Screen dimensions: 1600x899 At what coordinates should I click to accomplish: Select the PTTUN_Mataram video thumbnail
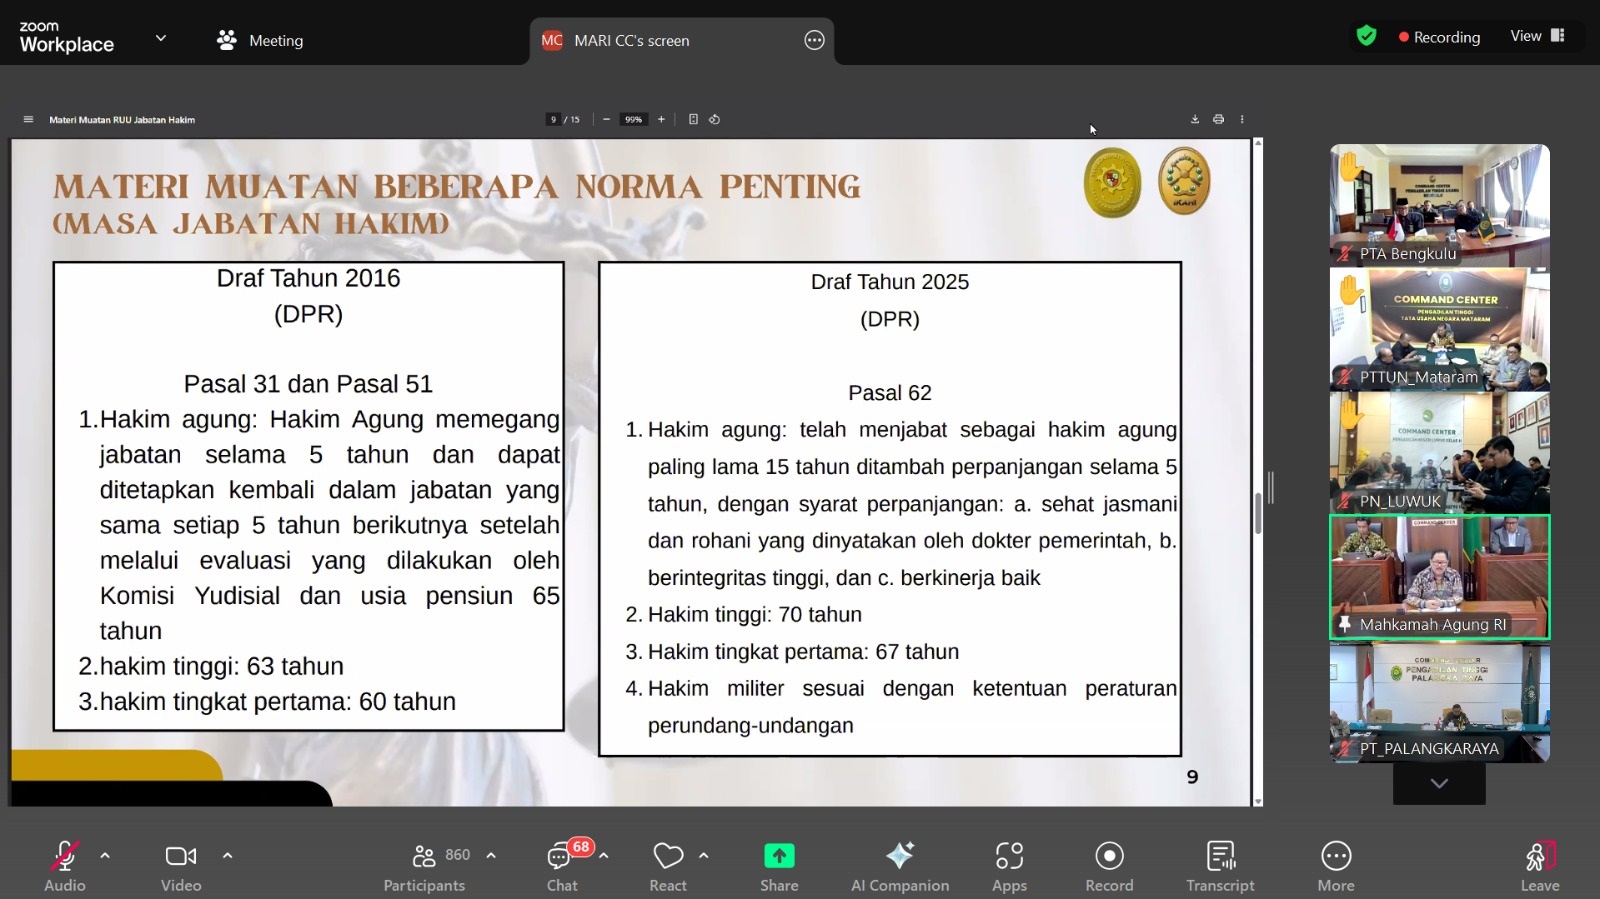tap(1440, 329)
